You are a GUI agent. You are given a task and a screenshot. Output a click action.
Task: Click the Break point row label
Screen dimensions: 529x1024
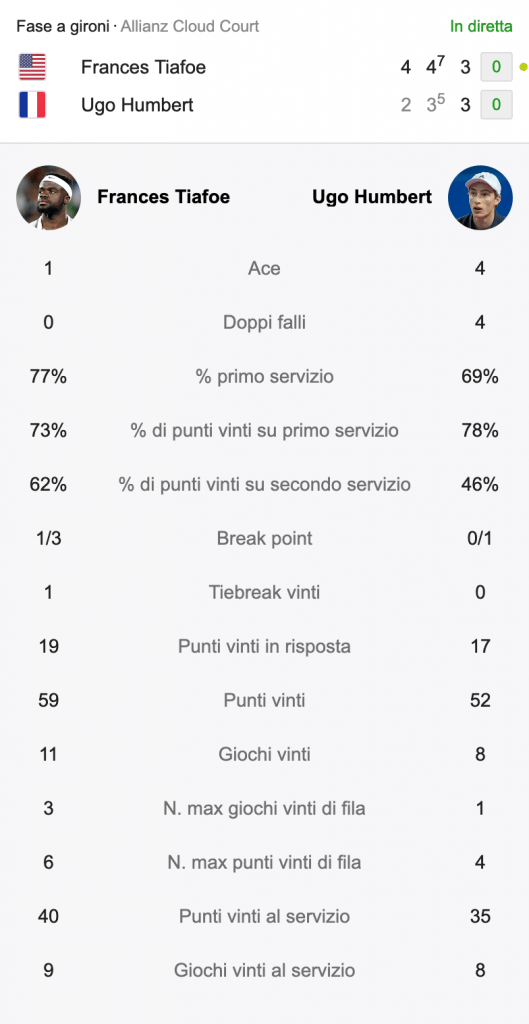click(264, 538)
